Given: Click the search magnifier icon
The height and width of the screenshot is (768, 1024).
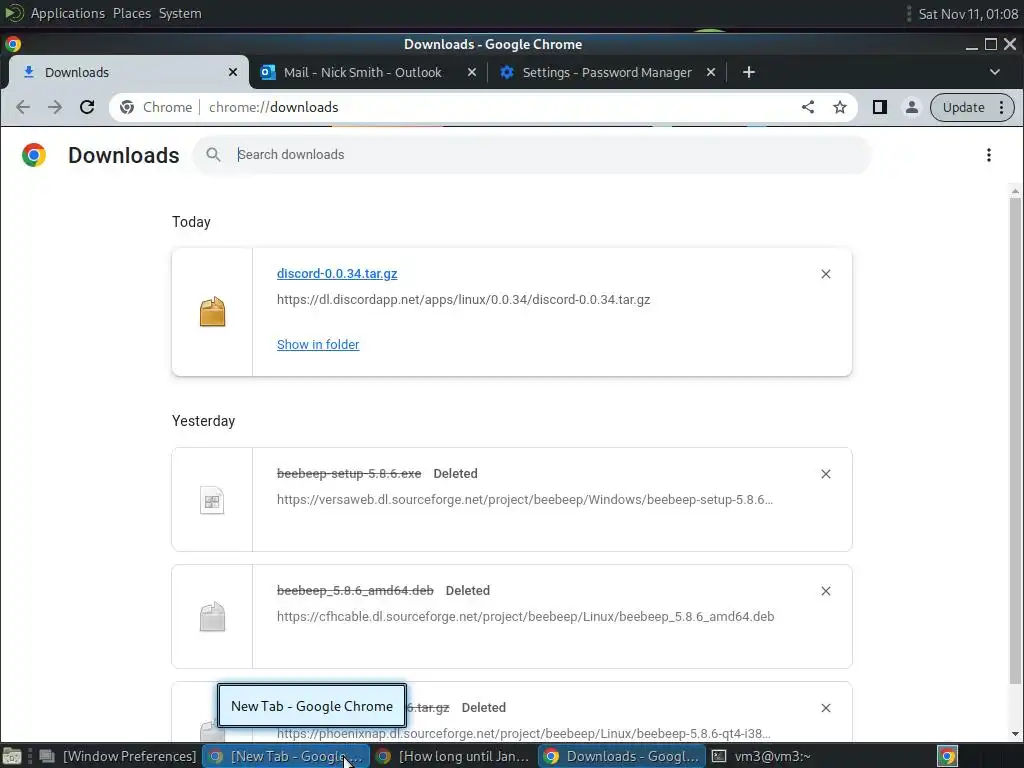Looking at the screenshot, I should pos(213,155).
